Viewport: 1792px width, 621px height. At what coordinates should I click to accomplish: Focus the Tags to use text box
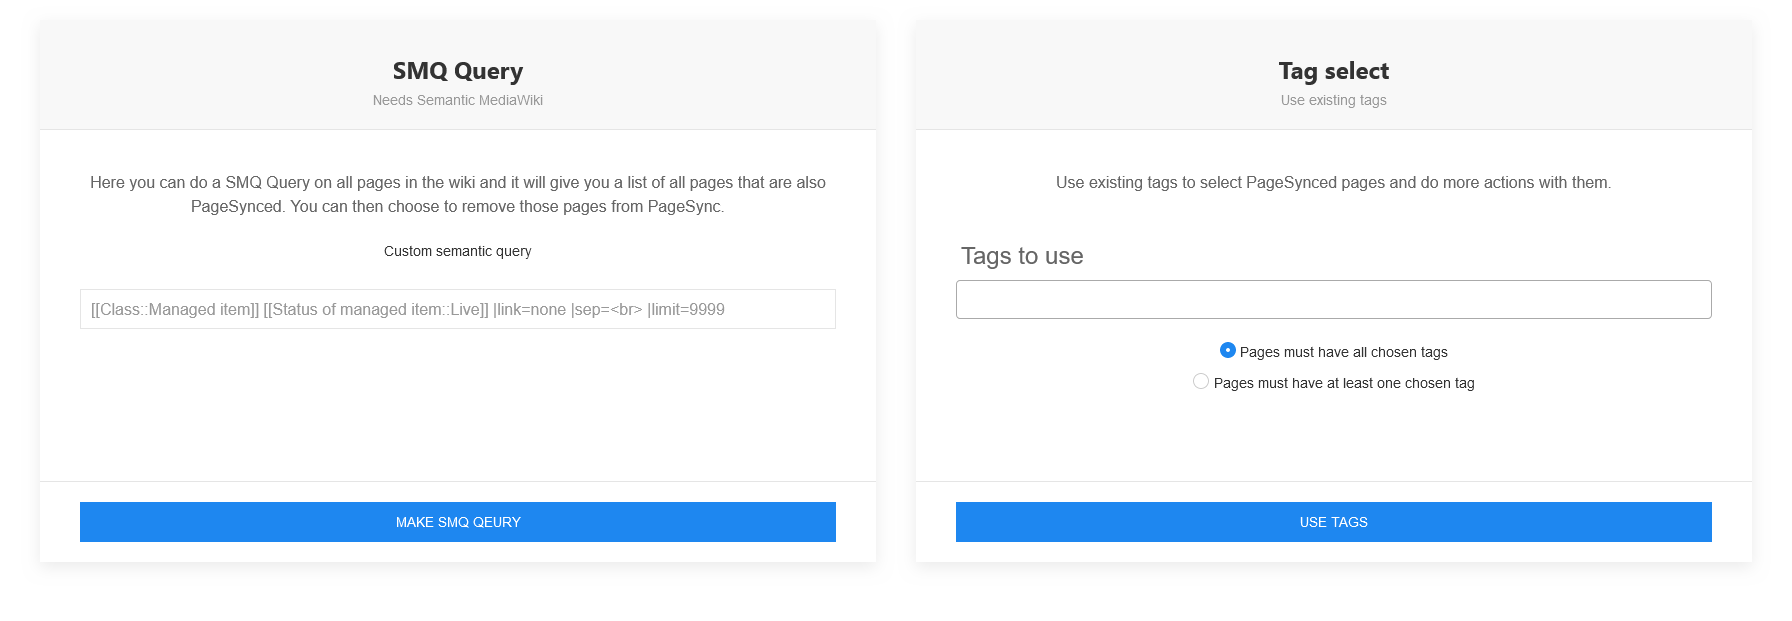click(x=1333, y=300)
